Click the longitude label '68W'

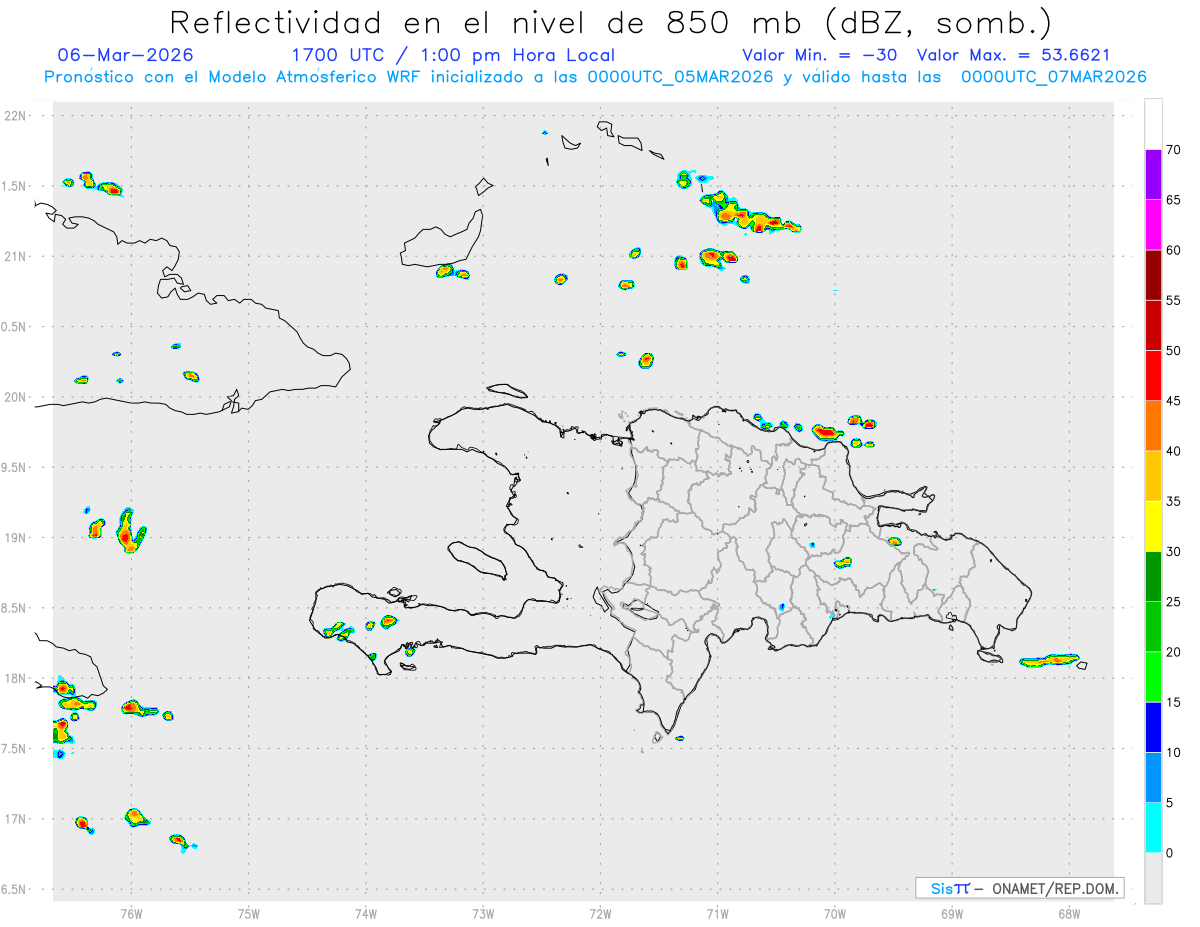coord(1069,913)
